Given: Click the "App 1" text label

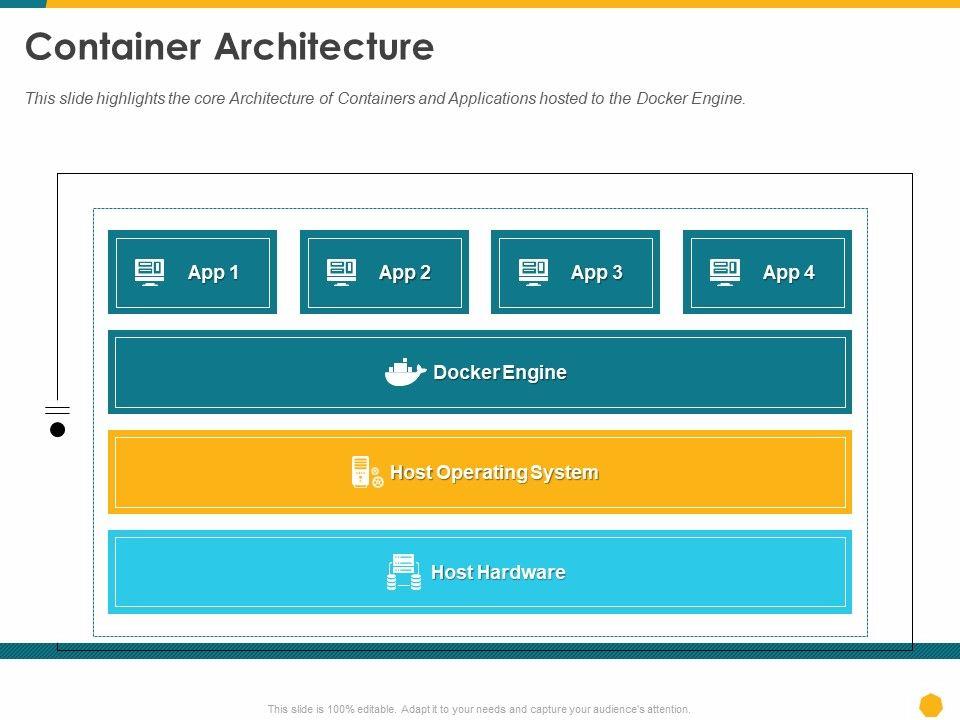Looking at the screenshot, I should click(213, 272).
